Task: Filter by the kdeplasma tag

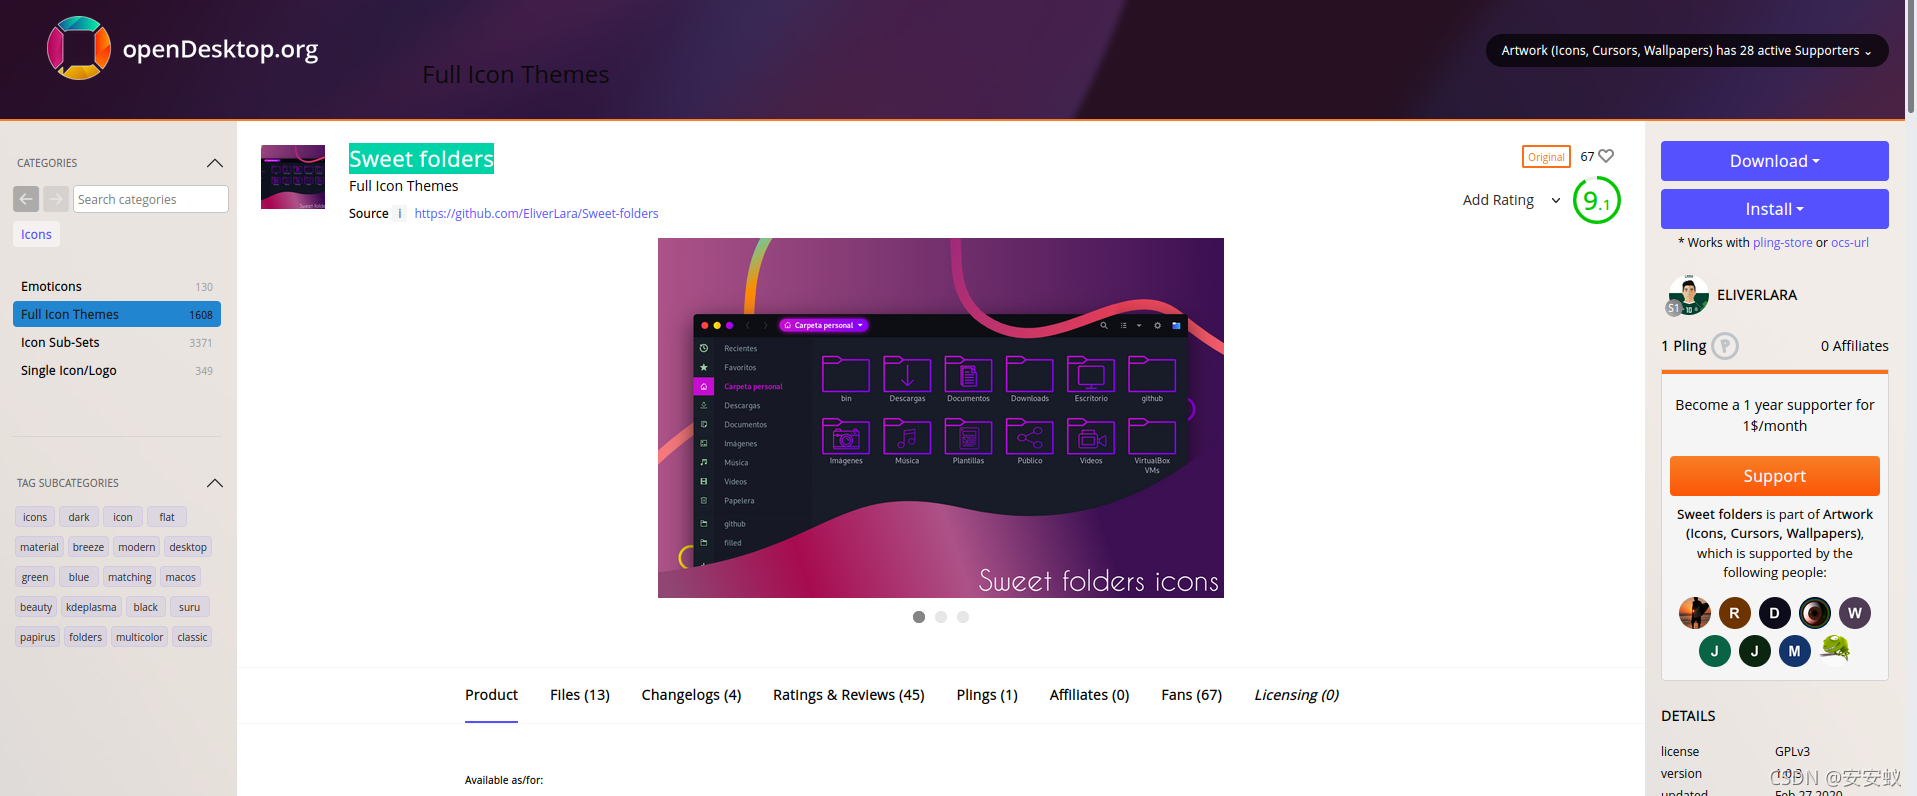Action: pyautogui.click(x=91, y=607)
